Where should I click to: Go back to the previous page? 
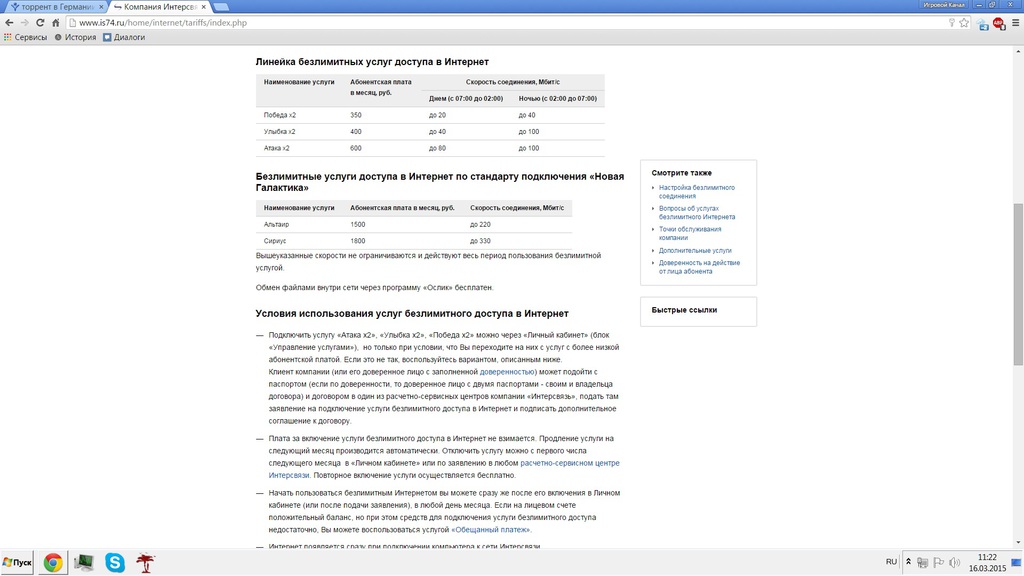click(x=9, y=23)
